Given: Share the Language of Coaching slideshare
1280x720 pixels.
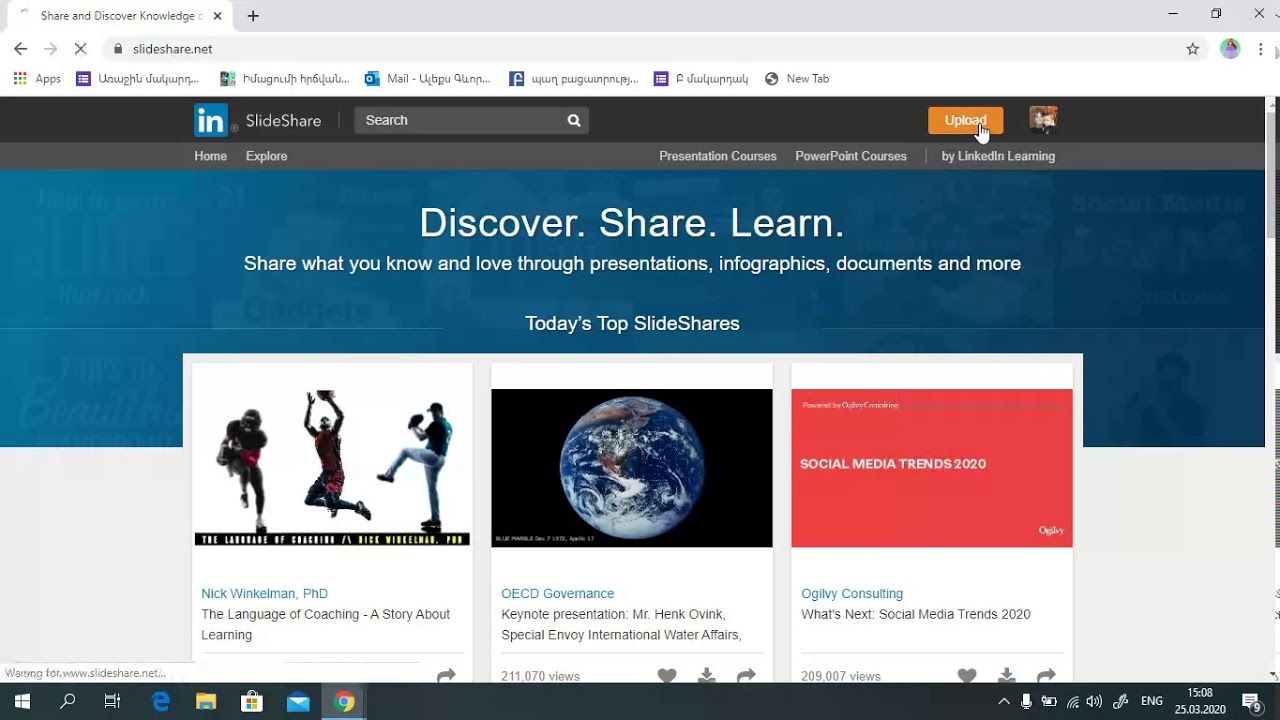Looking at the screenshot, I should point(446,676).
